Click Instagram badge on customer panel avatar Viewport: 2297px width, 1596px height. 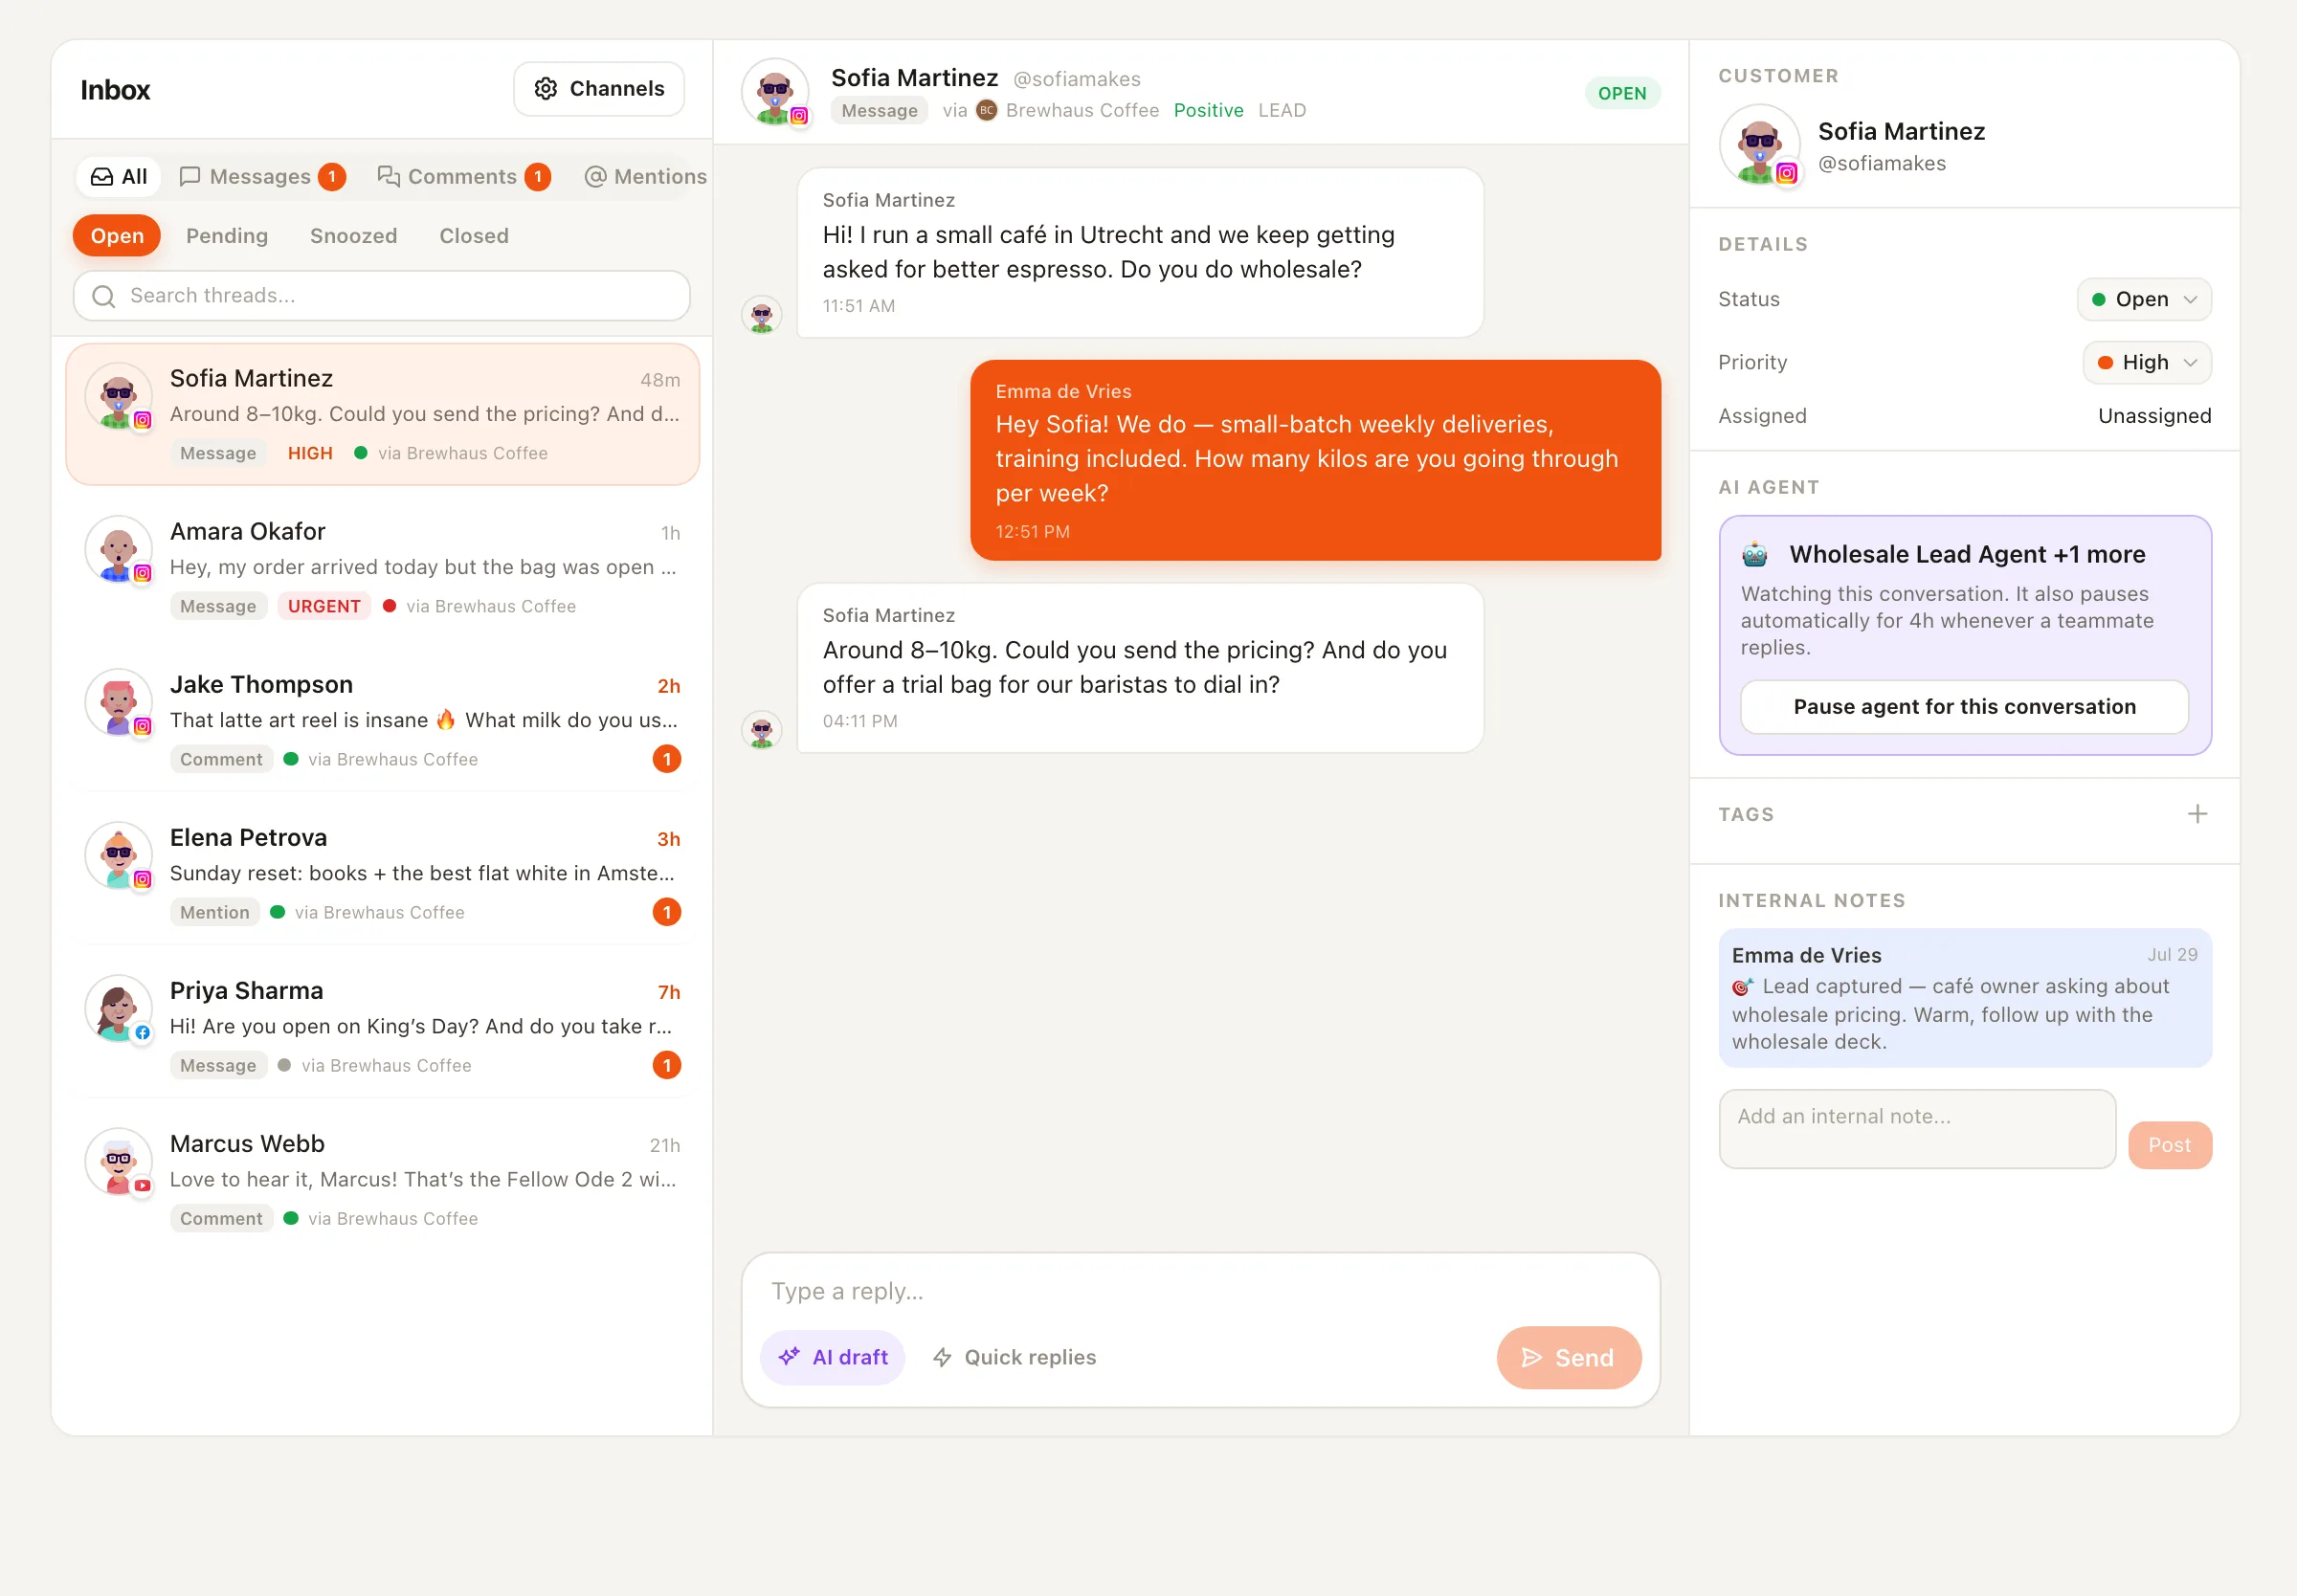click(1786, 173)
